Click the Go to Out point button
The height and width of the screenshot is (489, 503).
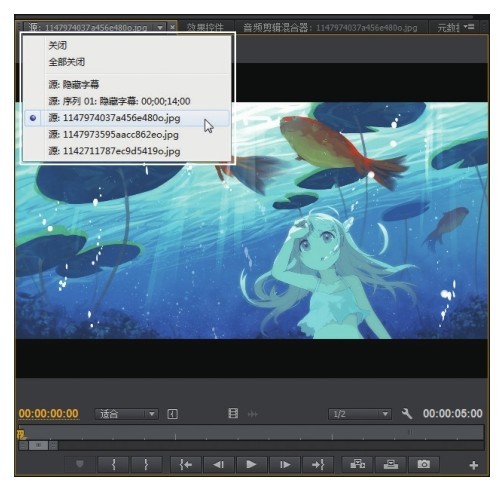(318, 464)
